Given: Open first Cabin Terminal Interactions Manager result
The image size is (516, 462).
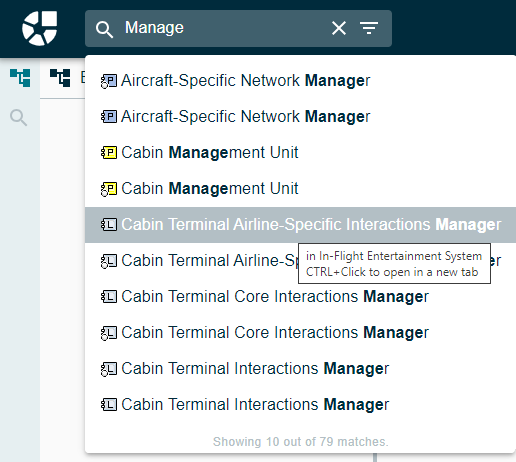Looking at the screenshot, I should coord(300,369).
